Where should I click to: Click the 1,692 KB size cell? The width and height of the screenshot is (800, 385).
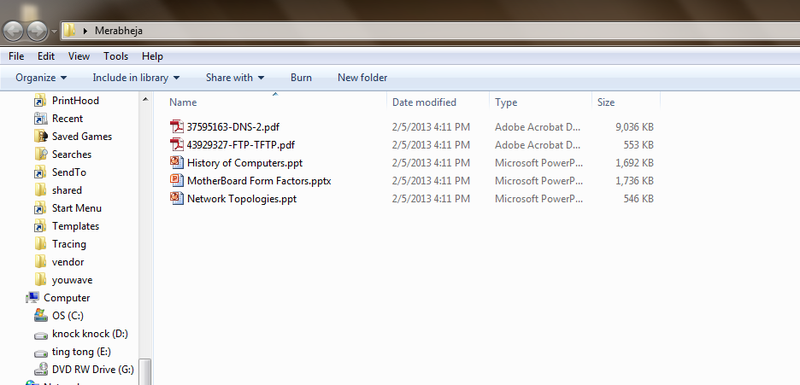(635, 163)
